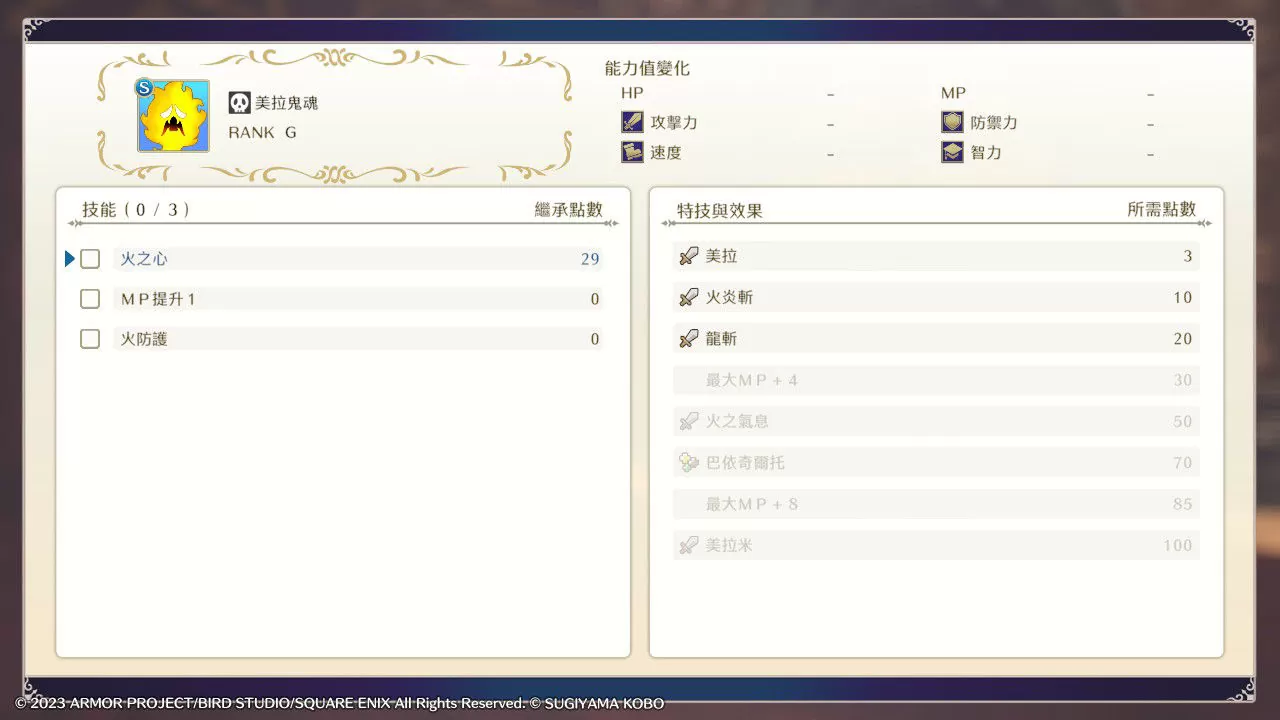Click the scholar cap icon beside 智力

click(952, 152)
